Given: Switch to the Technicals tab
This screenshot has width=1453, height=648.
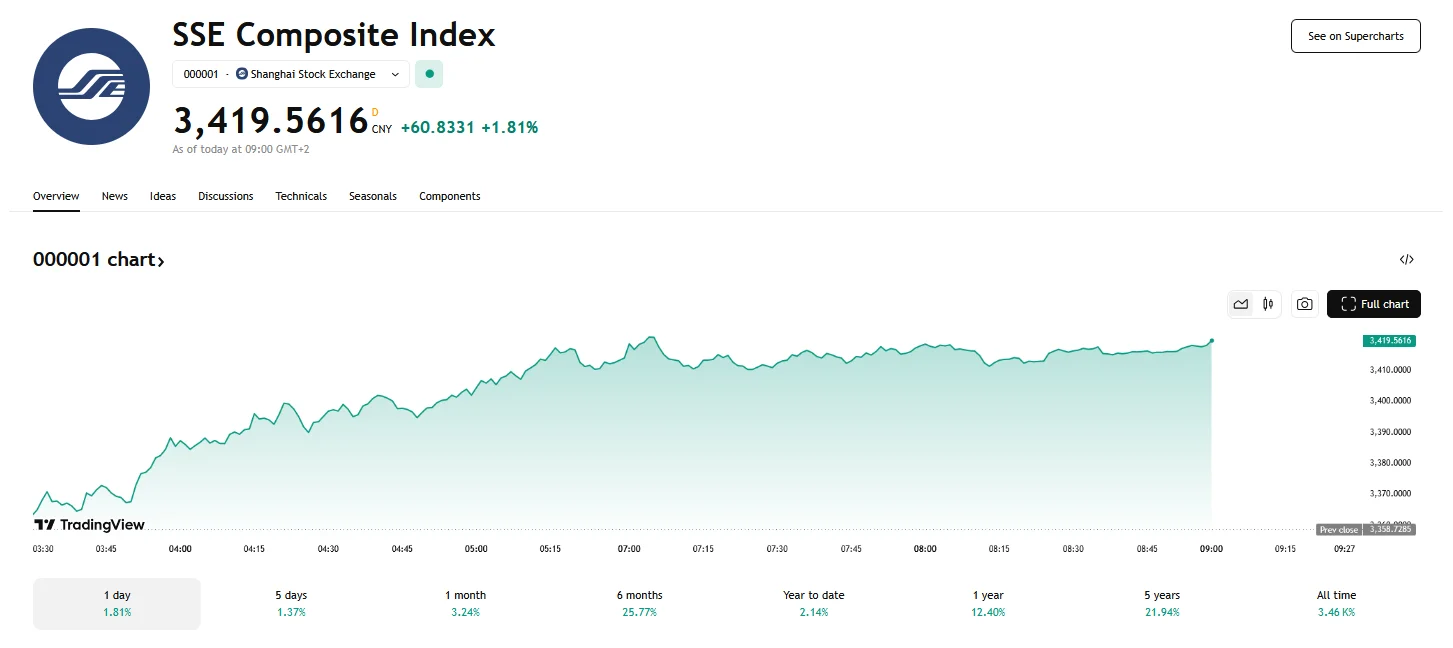Looking at the screenshot, I should pyautogui.click(x=301, y=196).
